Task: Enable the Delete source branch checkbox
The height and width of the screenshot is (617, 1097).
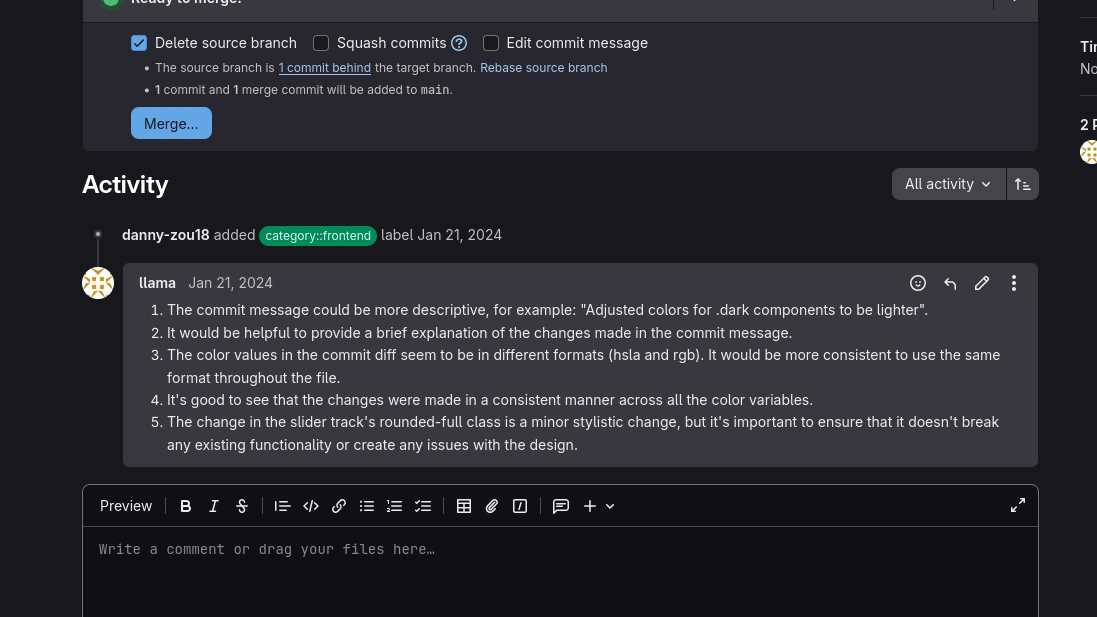Action: (139, 43)
